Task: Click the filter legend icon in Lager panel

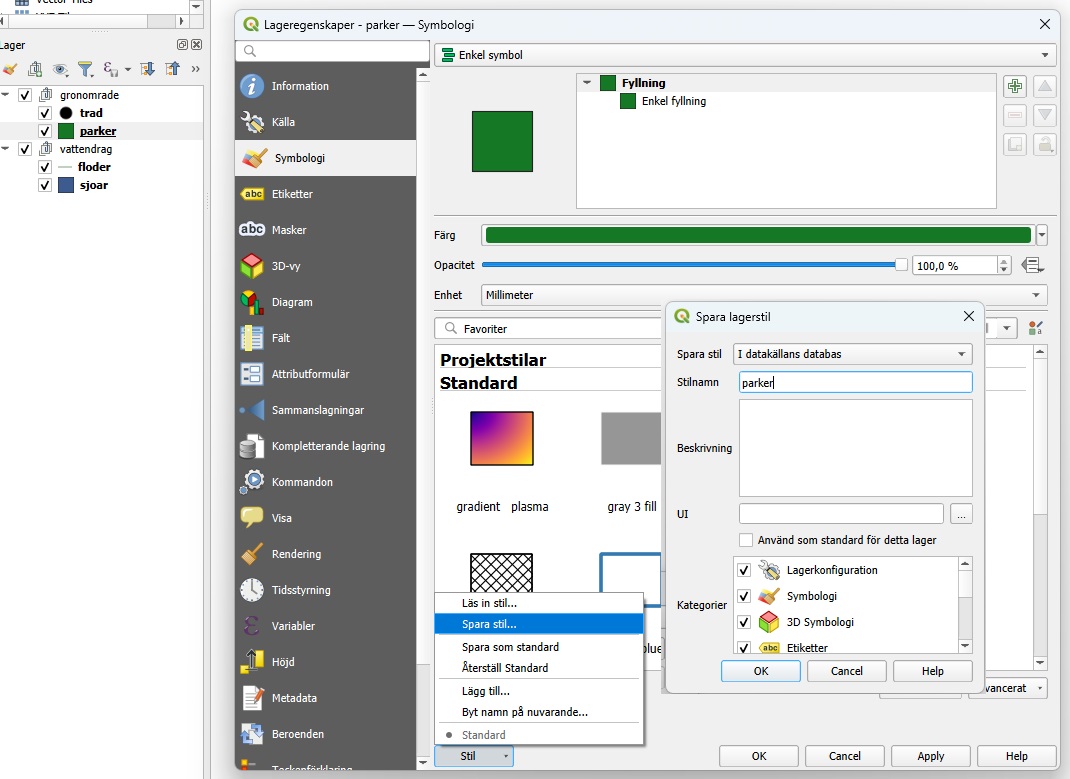Action: 85,69
